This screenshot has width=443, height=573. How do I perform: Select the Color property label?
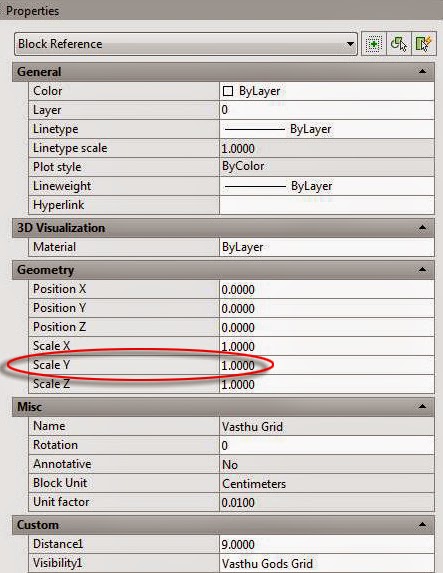coord(48,91)
